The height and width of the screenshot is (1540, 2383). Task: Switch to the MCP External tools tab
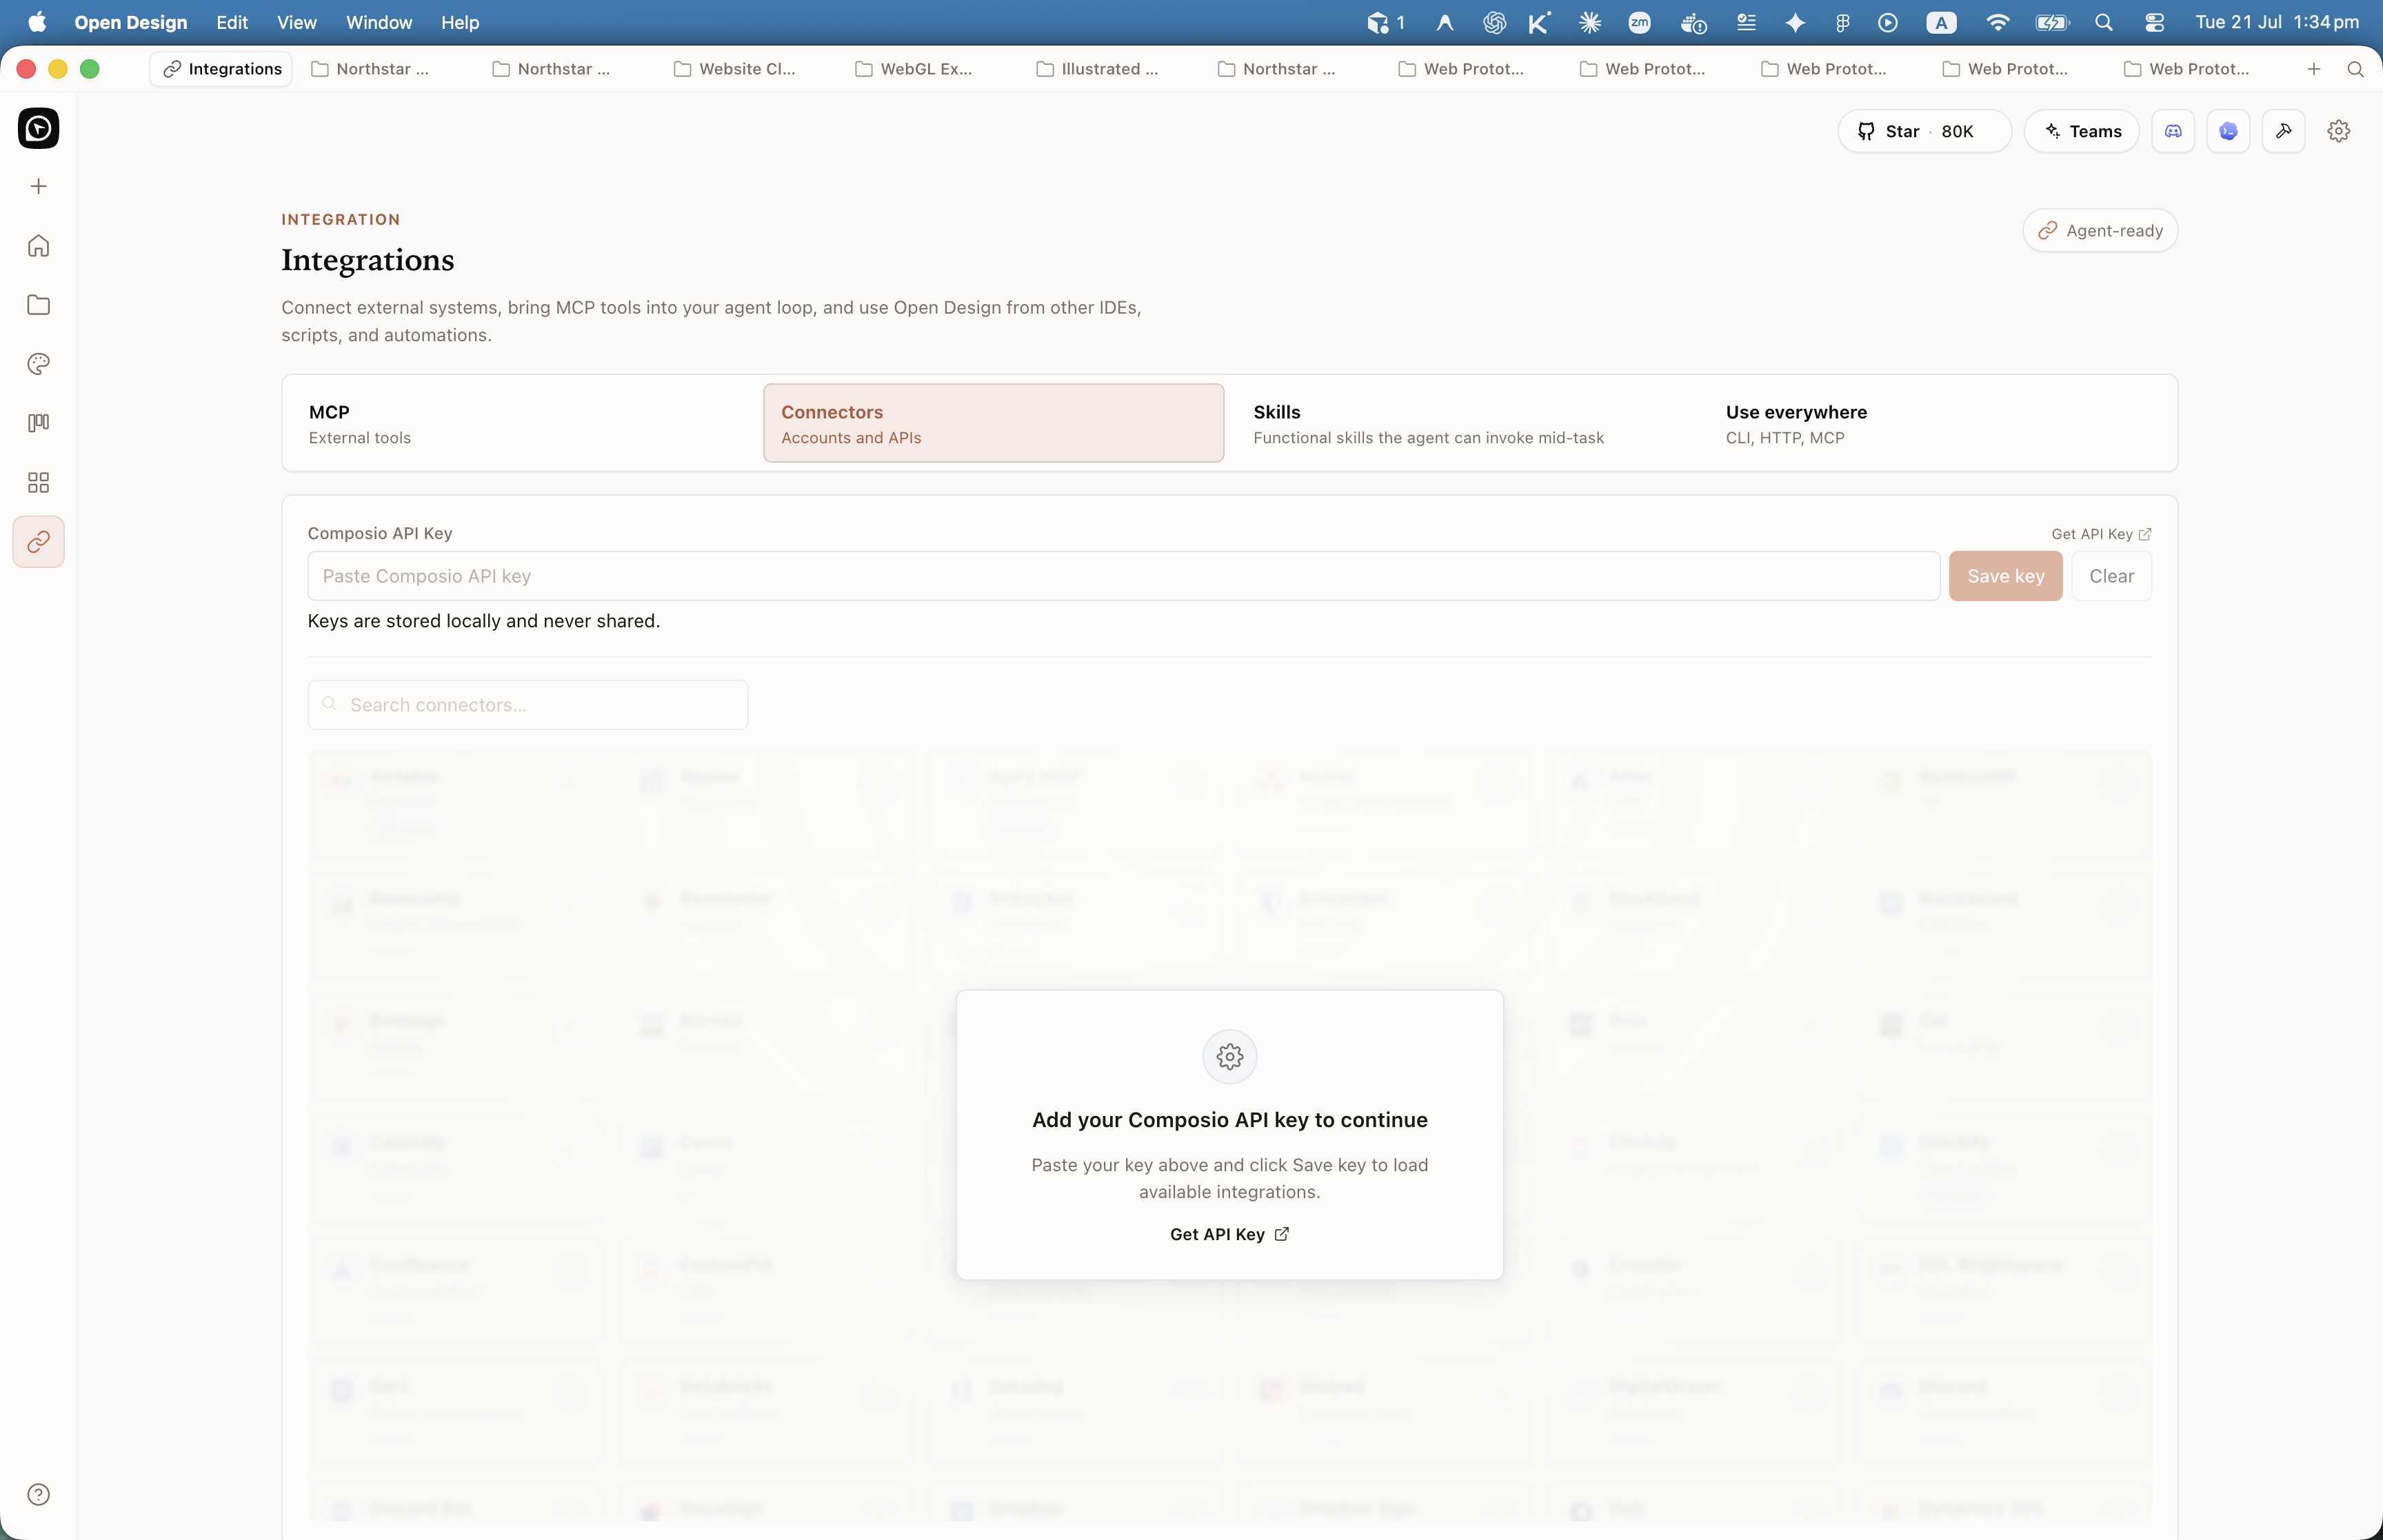pyautogui.click(x=522, y=424)
